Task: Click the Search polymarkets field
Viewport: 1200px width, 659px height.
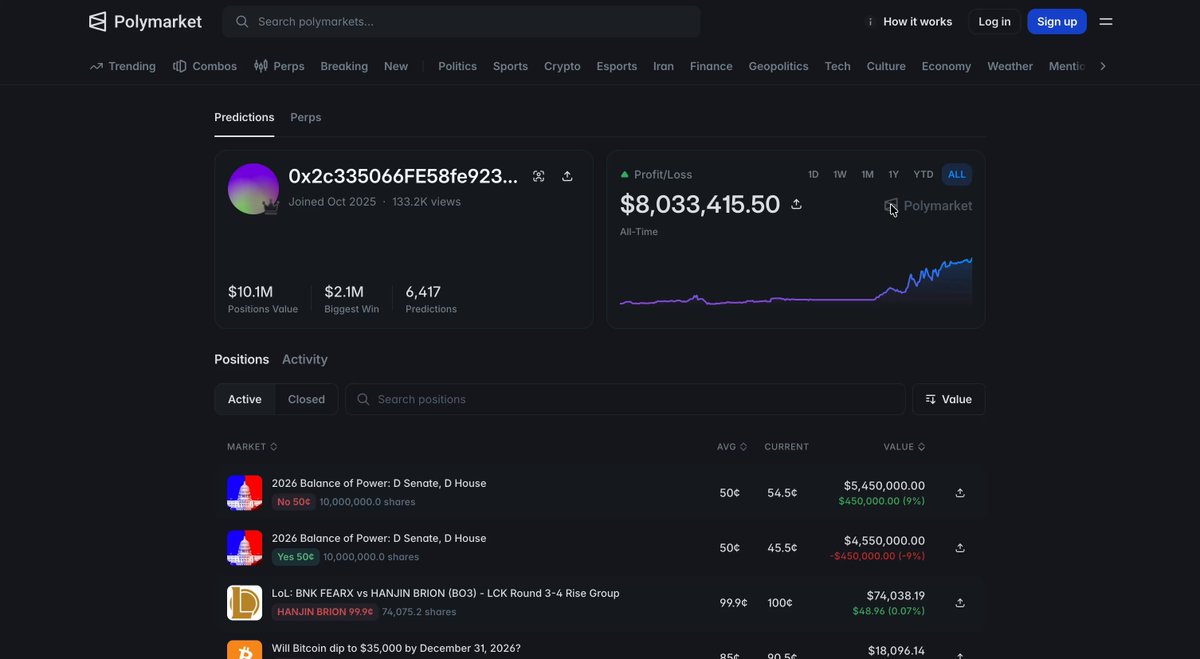Action: 461,21
